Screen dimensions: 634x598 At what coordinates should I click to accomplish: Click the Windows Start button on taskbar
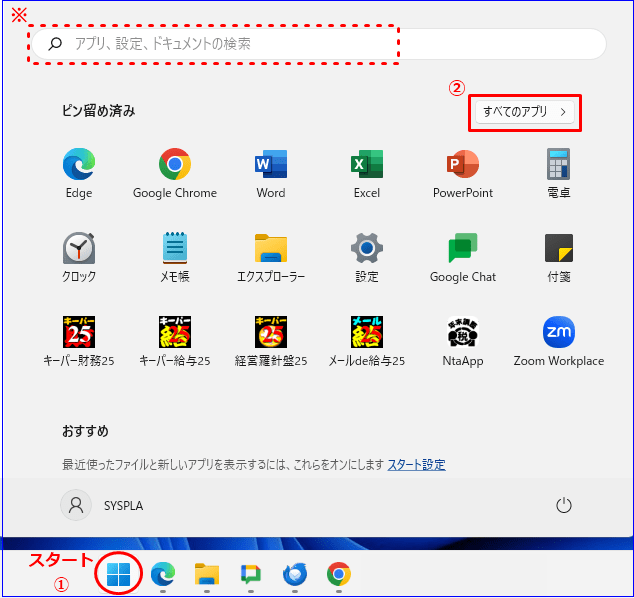118,574
